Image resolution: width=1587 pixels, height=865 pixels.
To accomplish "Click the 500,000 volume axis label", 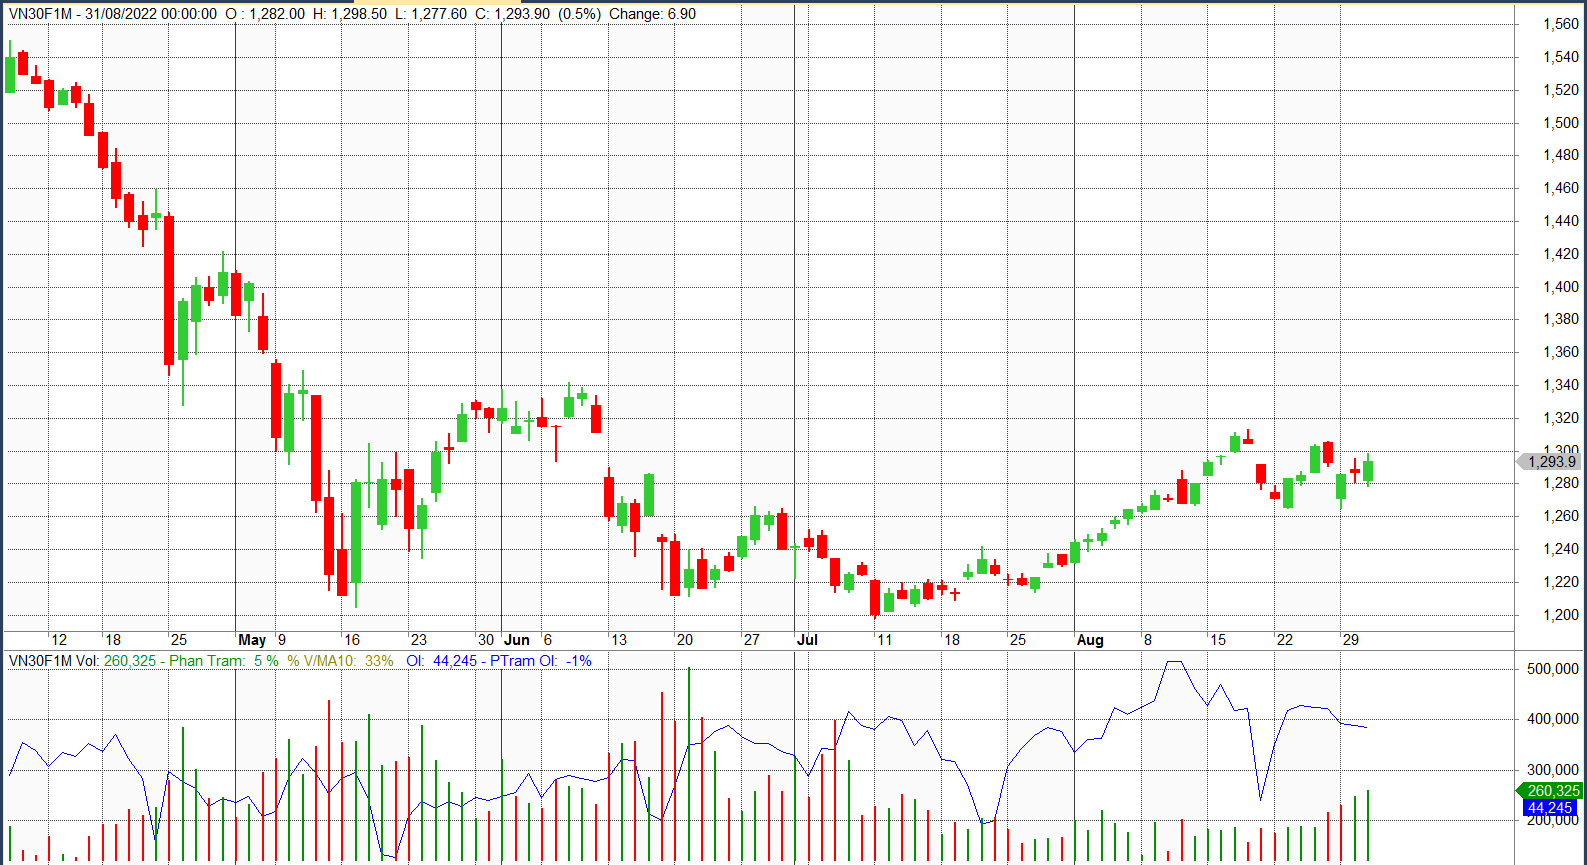I will (1553, 669).
